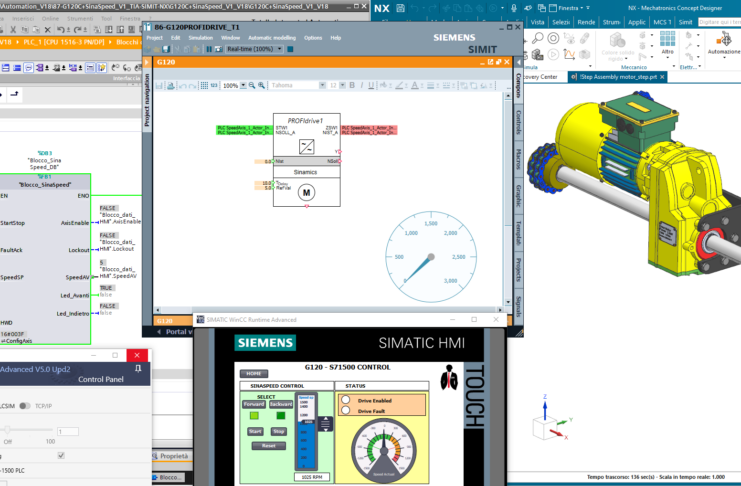Image resolution: width=741 pixels, height=486 pixels.
Task: Click the zoom out magnifier in the G120 chart
Action: (x=252, y=86)
